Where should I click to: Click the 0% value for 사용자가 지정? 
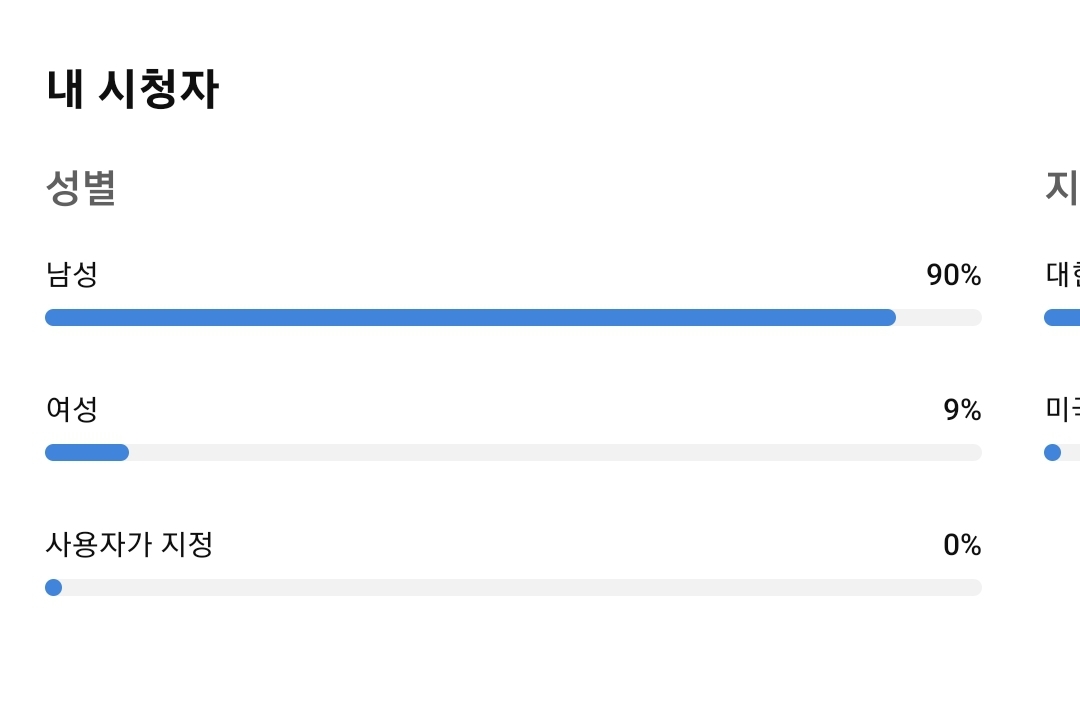tap(962, 545)
